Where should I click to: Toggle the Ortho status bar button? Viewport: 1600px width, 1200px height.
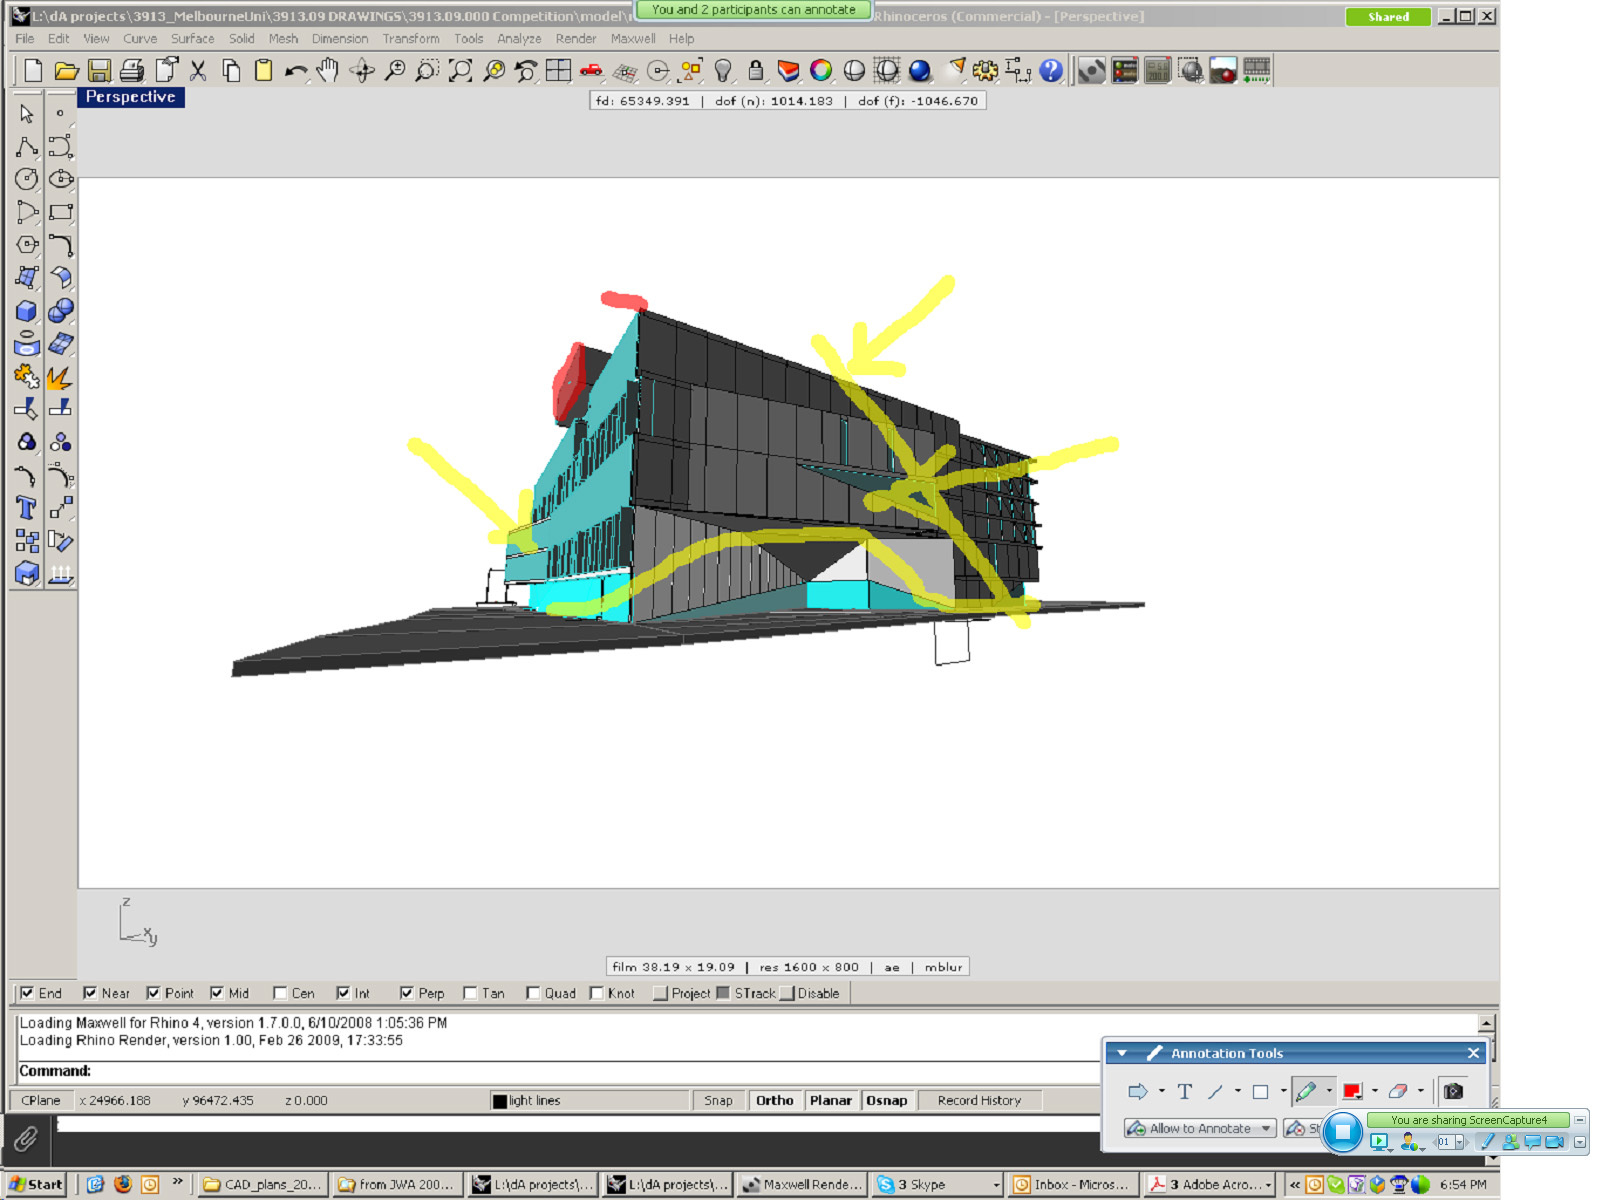(x=775, y=1100)
